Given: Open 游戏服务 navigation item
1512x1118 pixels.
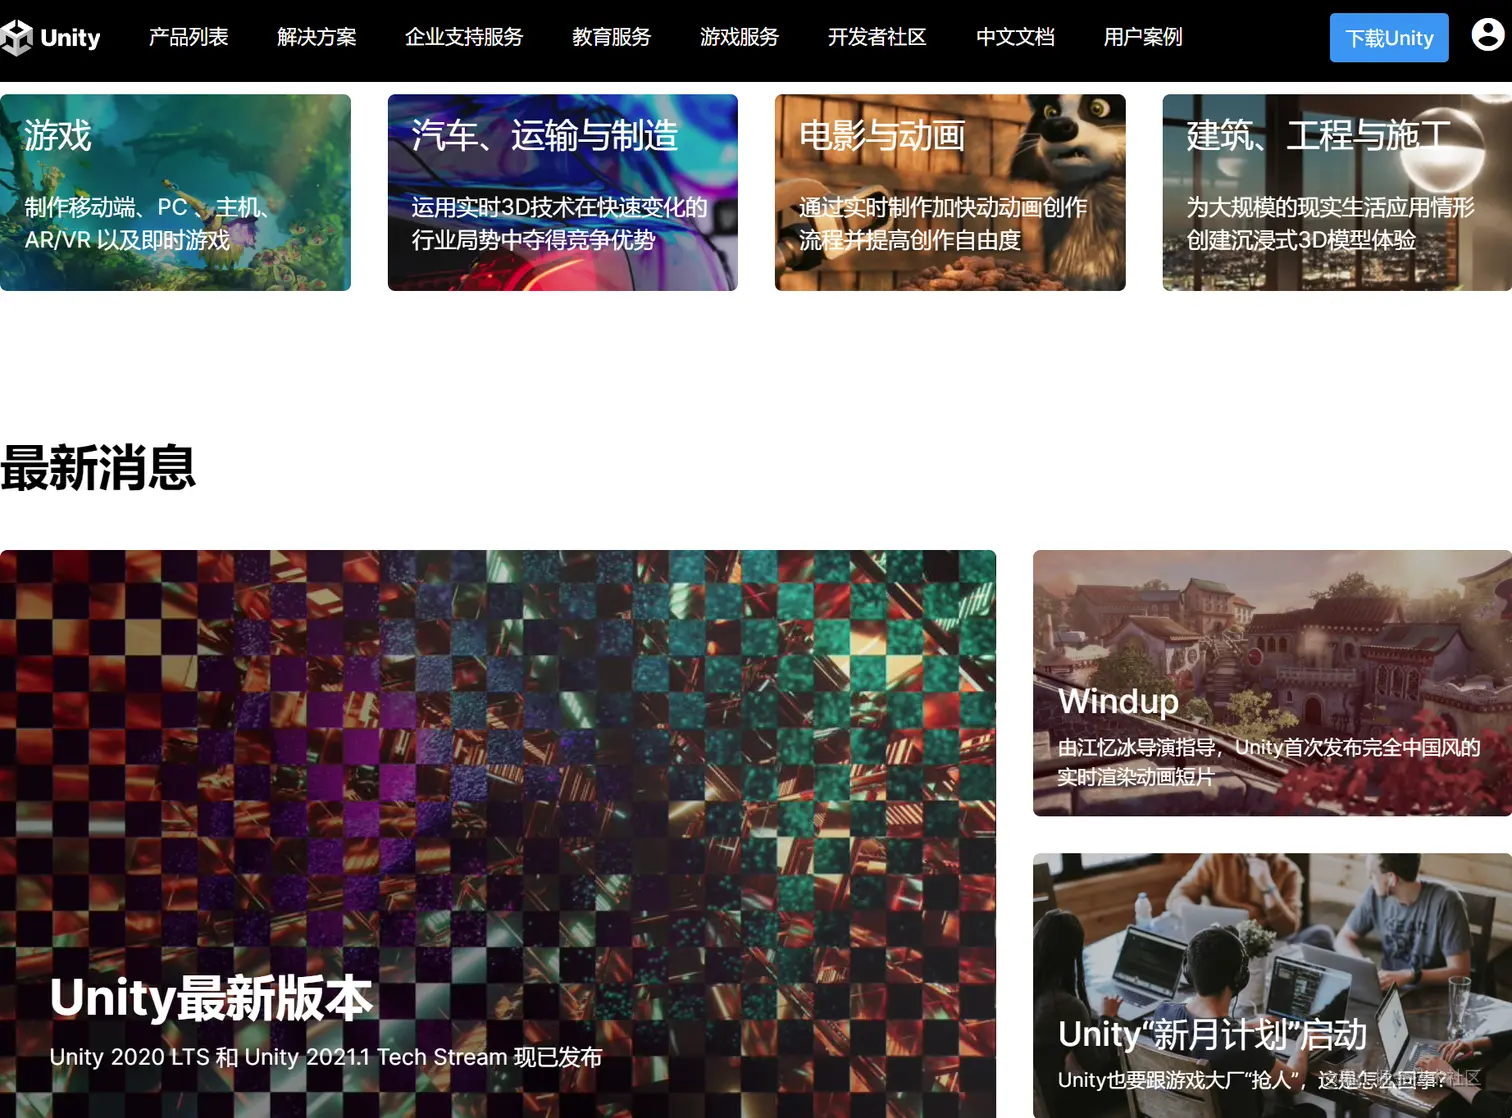Looking at the screenshot, I should point(739,37).
